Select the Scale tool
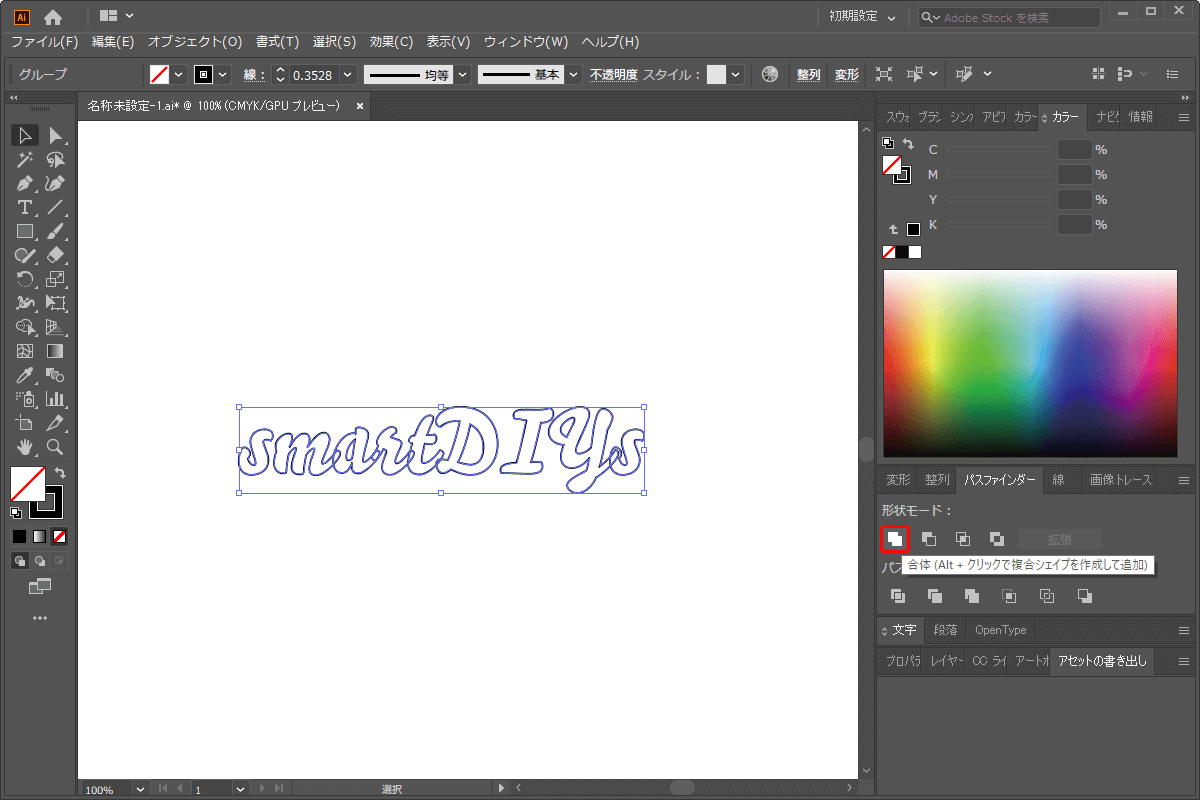Image resolution: width=1200 pixels, height=800 pixels. (56, 279)
